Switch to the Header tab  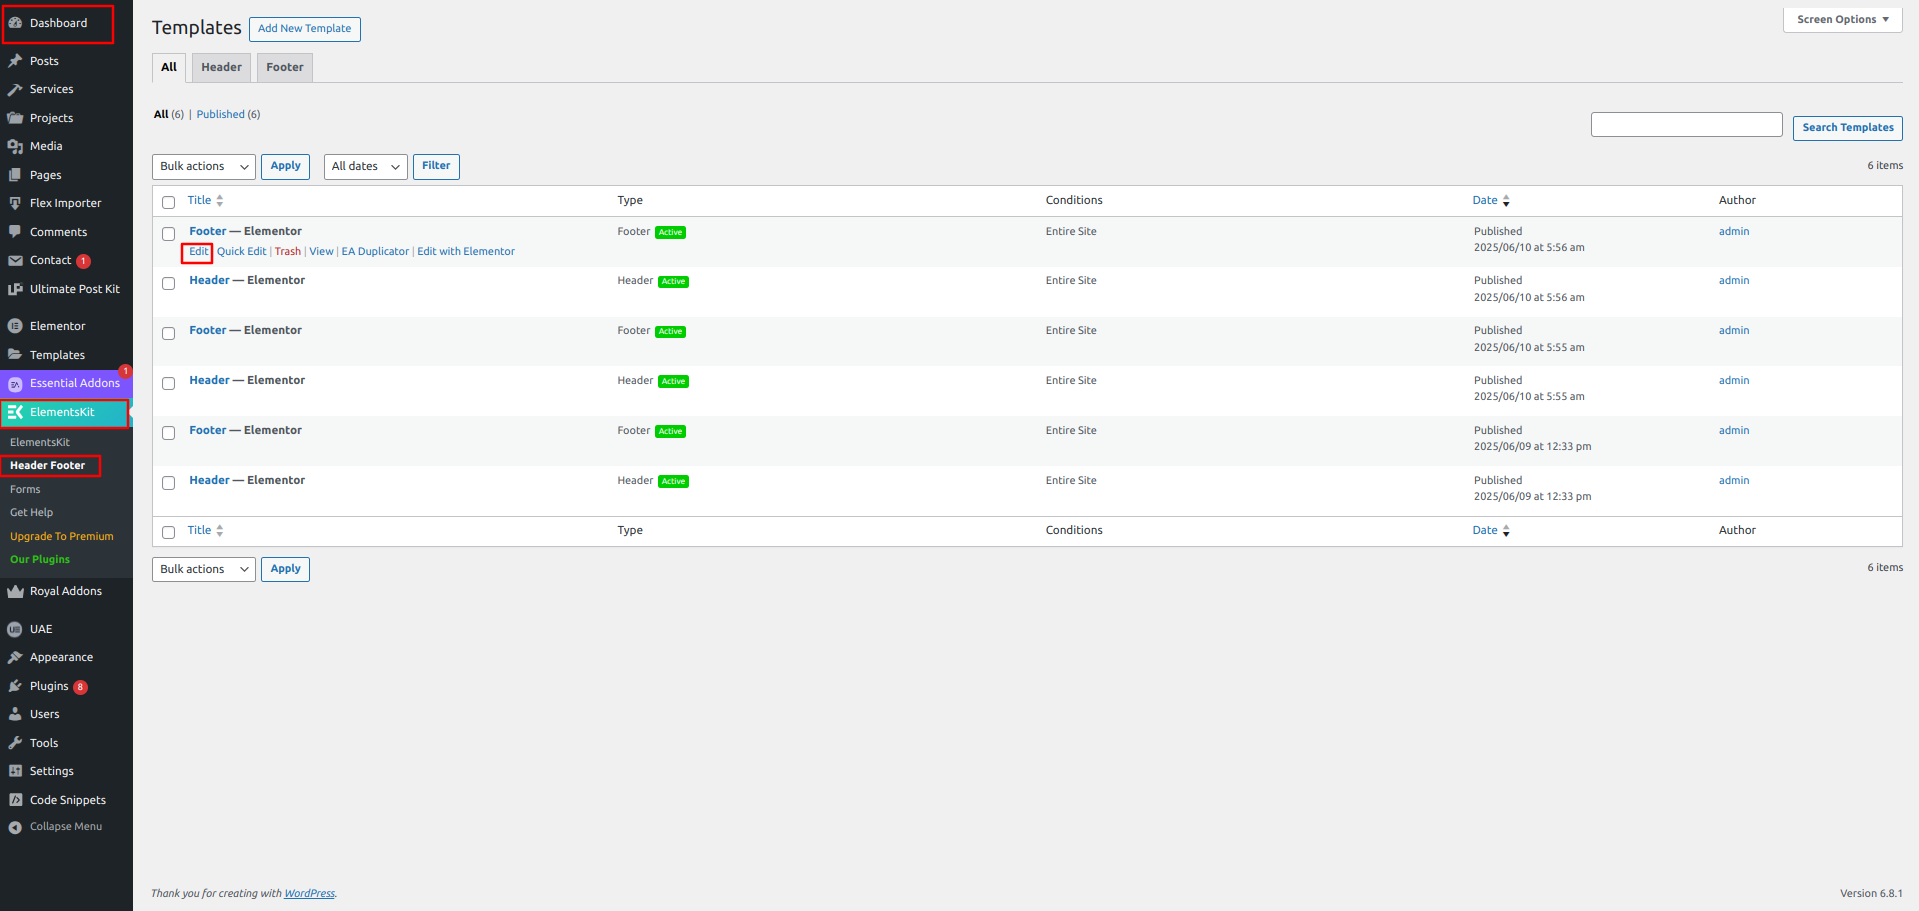click(221, 68)
